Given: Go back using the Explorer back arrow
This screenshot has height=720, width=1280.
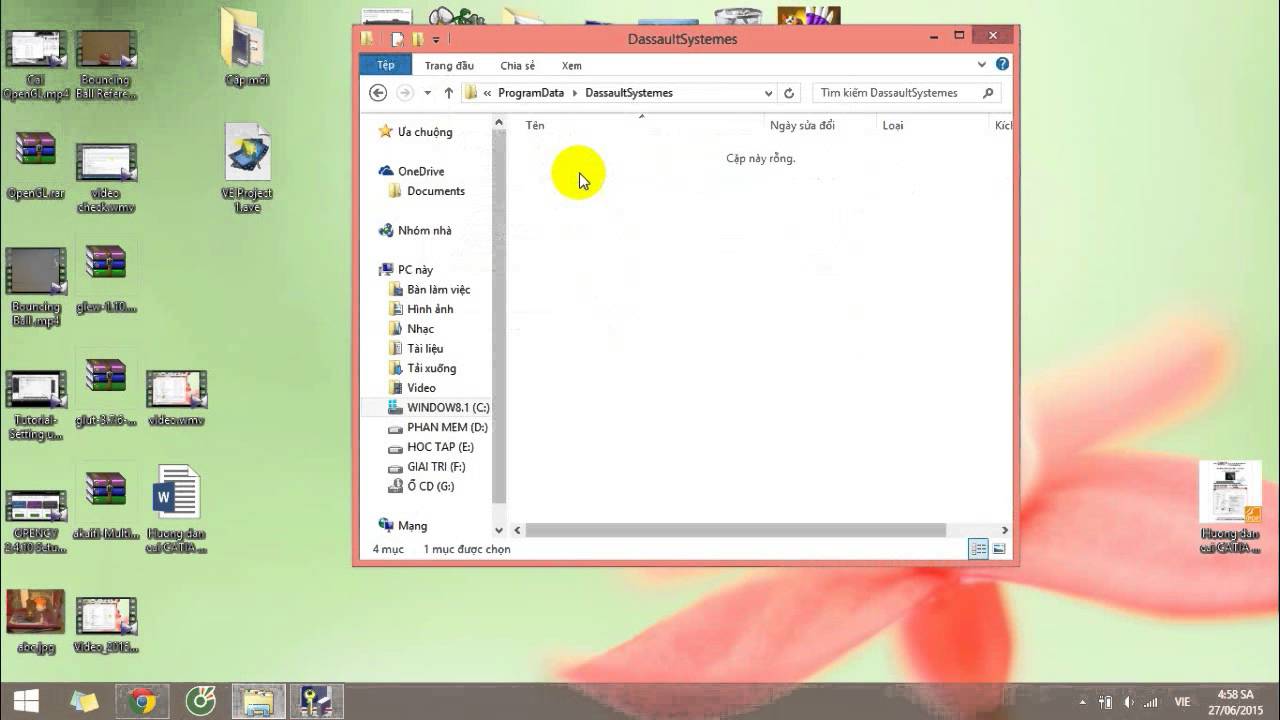Looking at the screenshot, I should click(378, 93).
